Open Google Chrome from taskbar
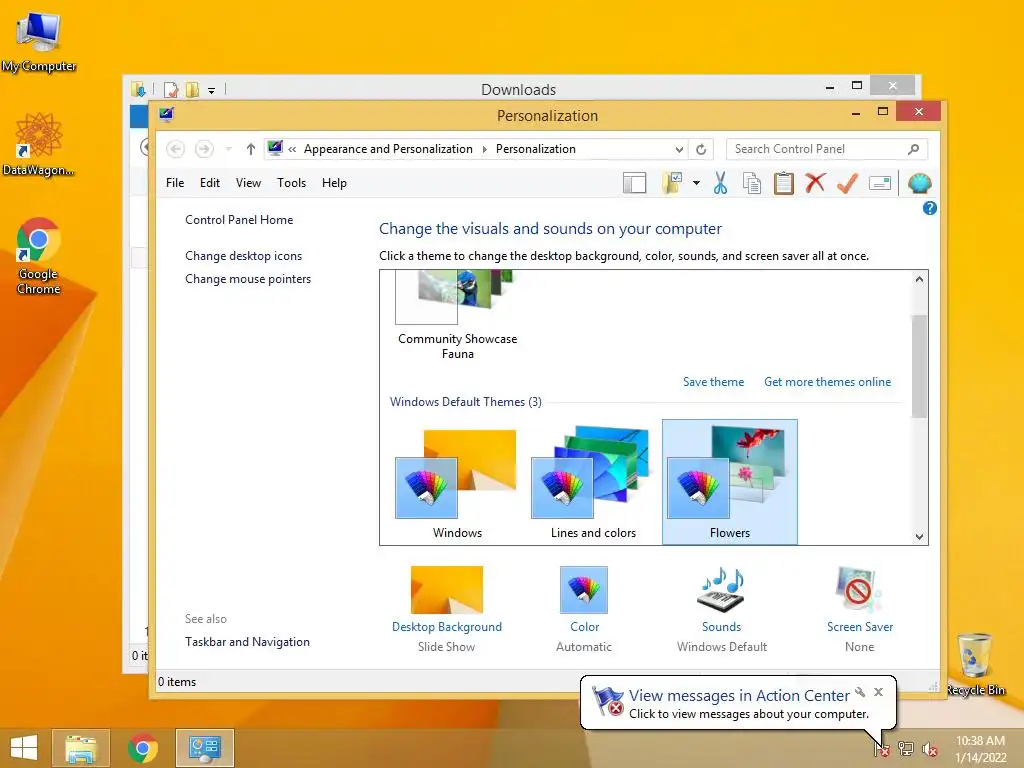The image size is (1024, 768). pyautogui.click(x=142, y=748)
